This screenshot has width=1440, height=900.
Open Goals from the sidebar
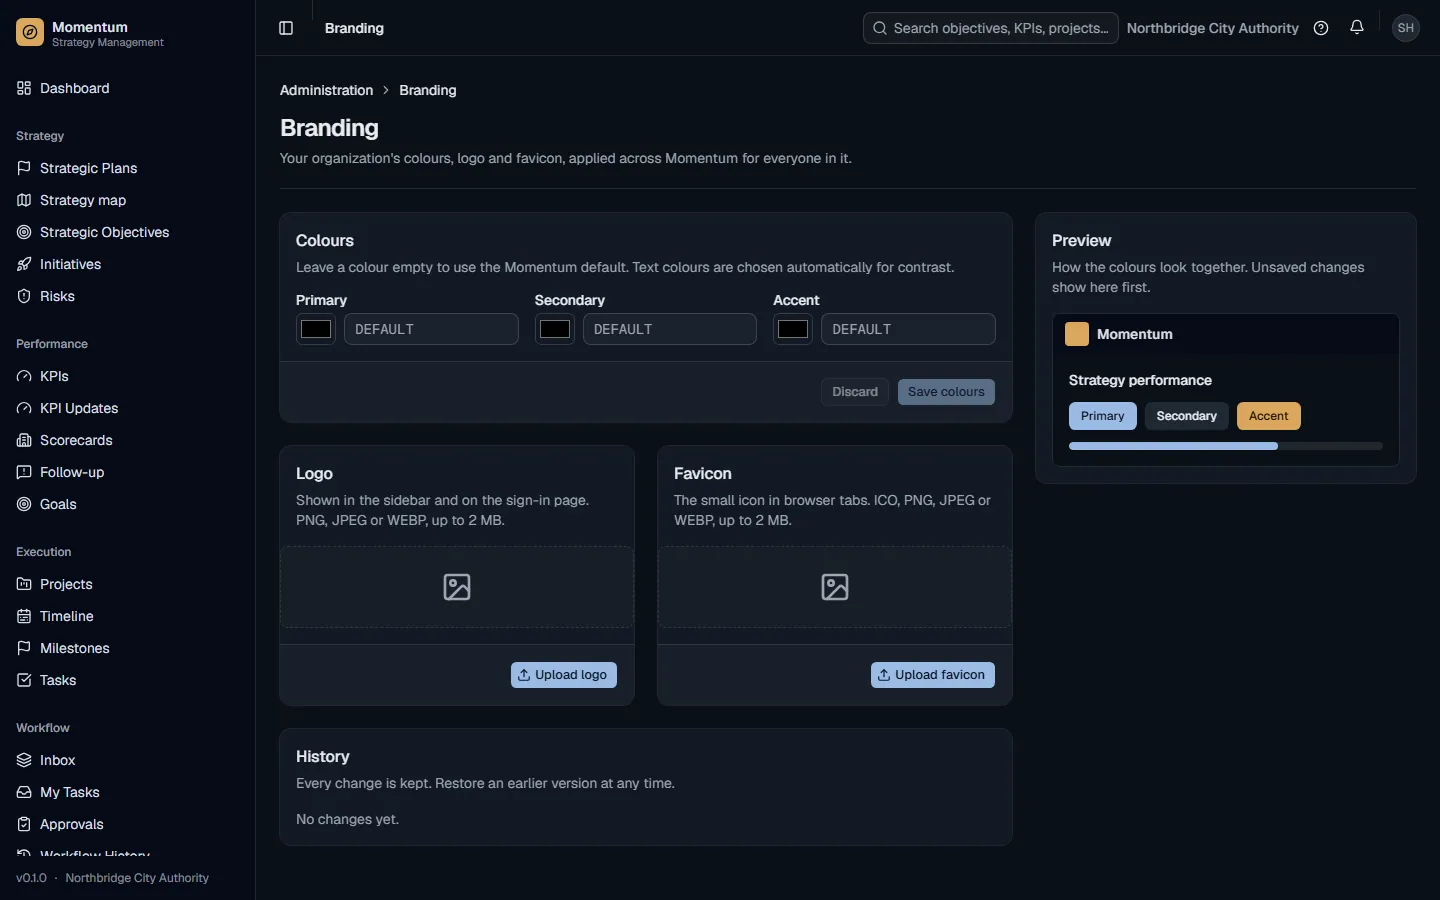point(127,504)
